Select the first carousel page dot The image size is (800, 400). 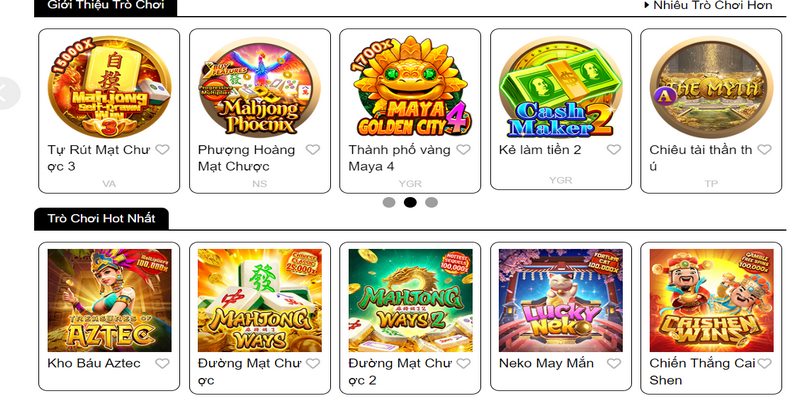pyautogui.click(x=389, y=203)
